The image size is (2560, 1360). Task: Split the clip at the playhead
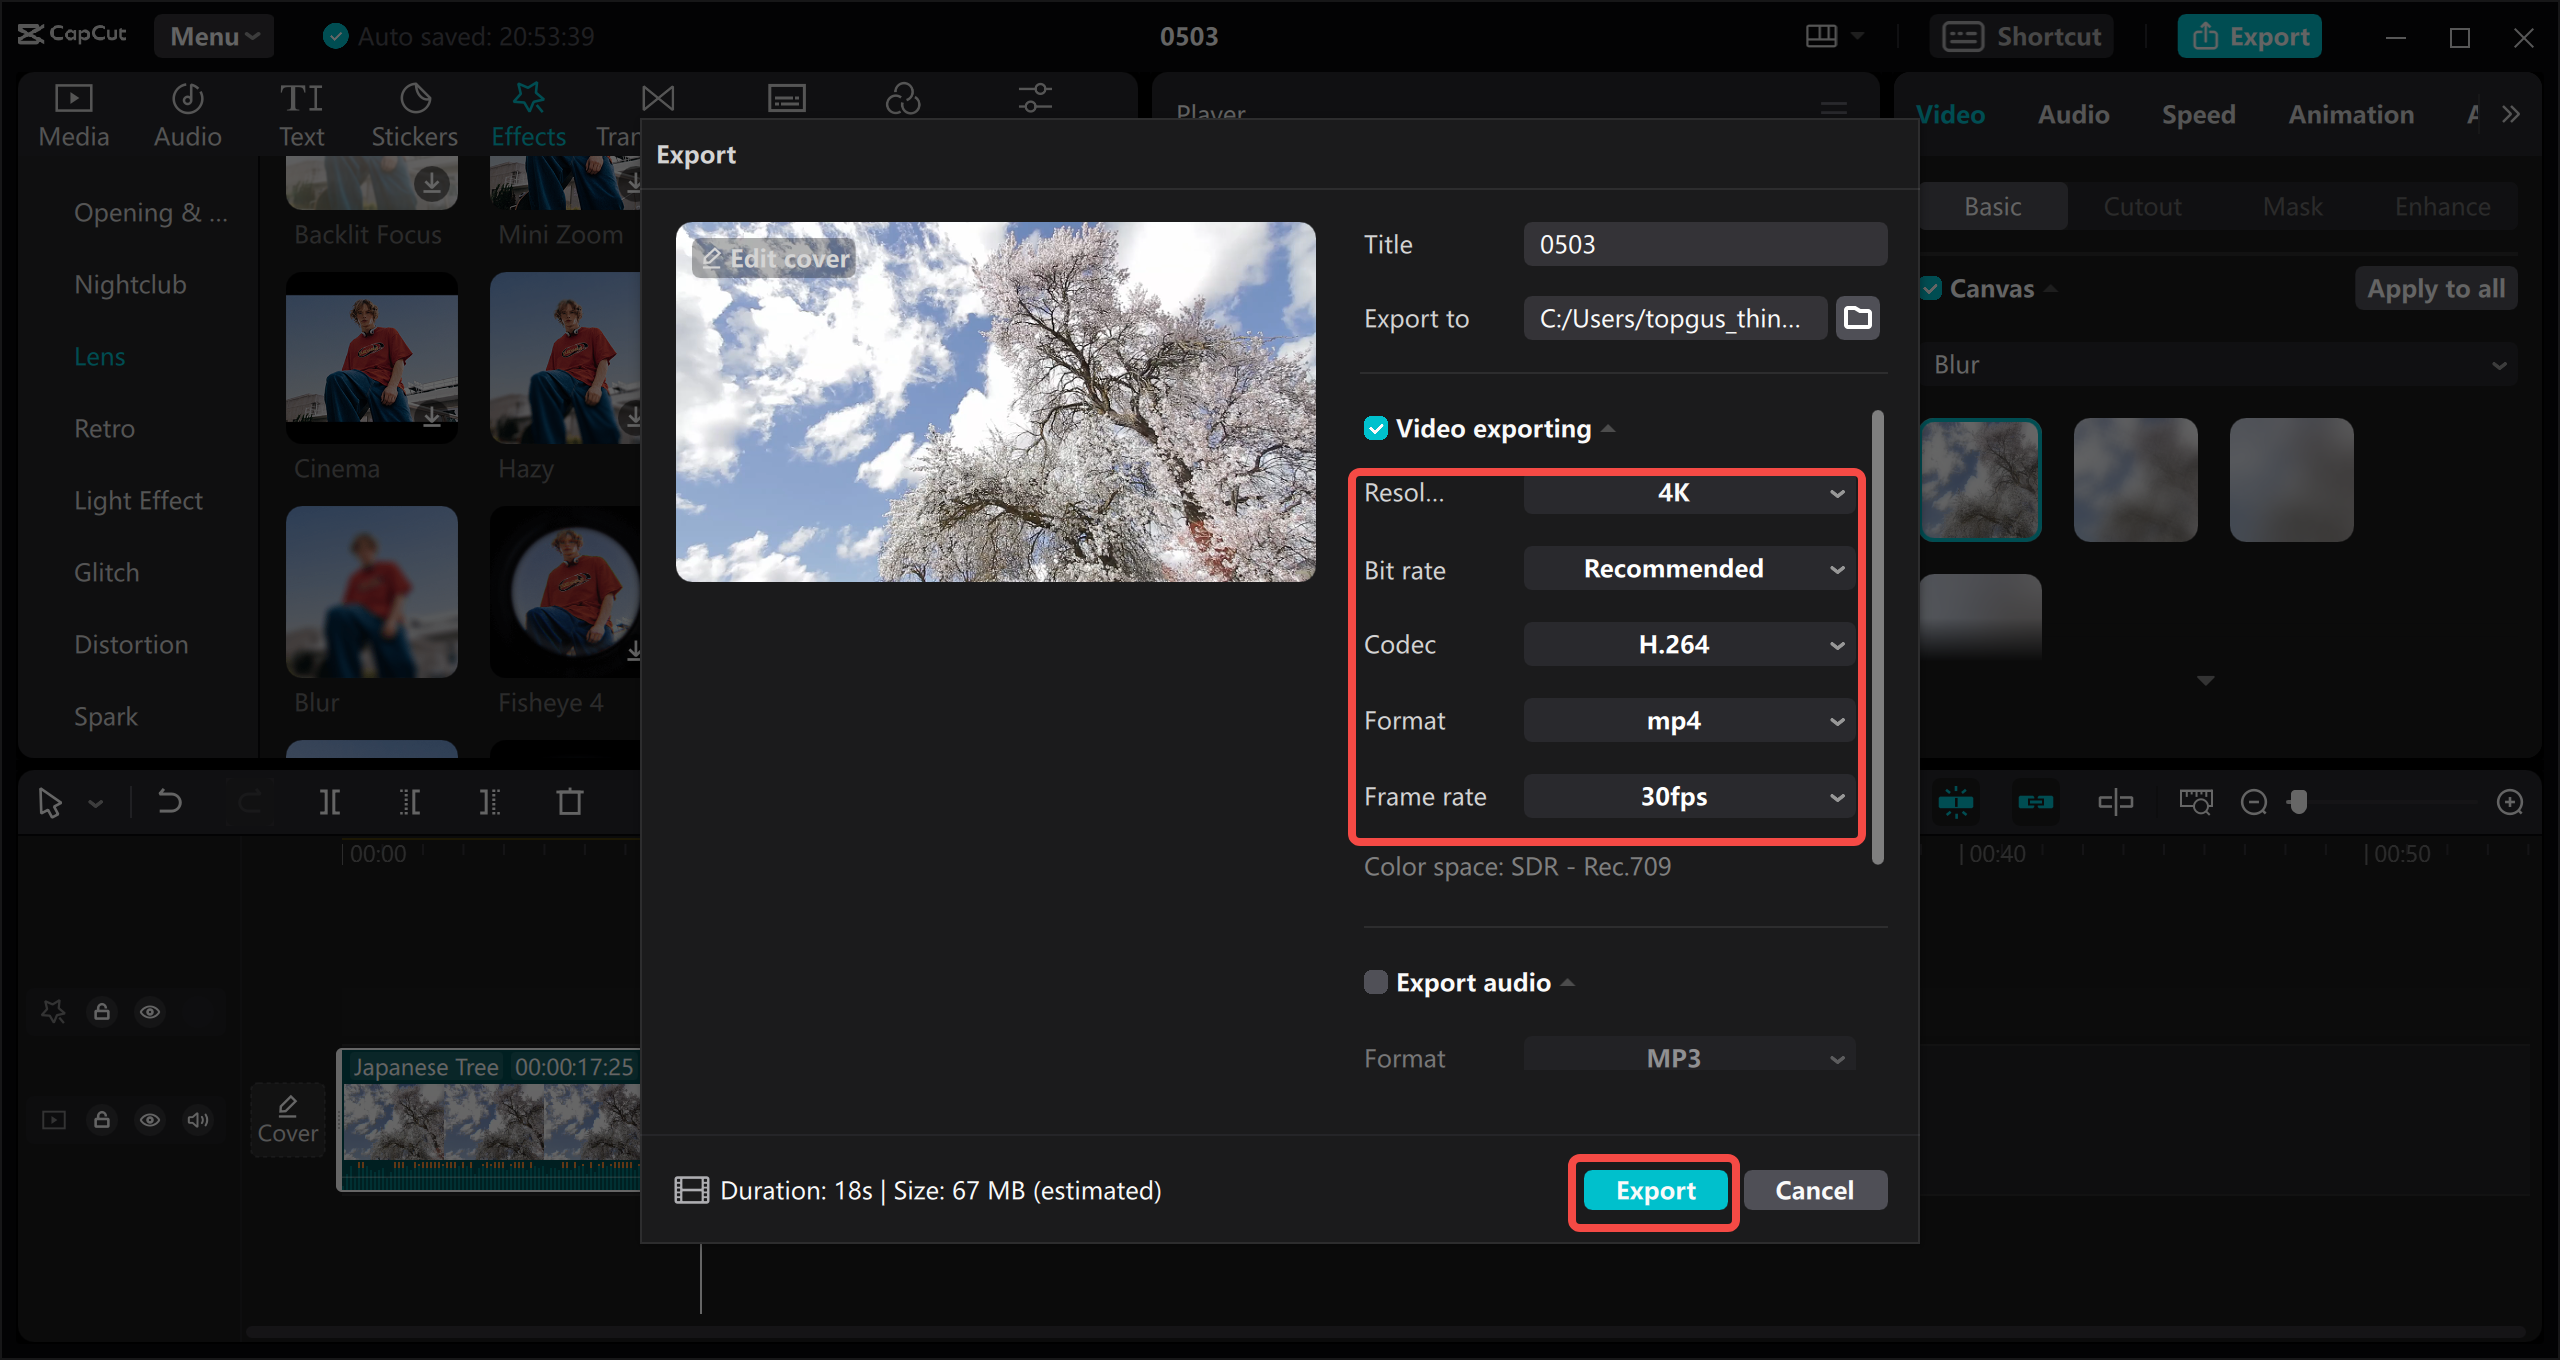tap(330, 801)
